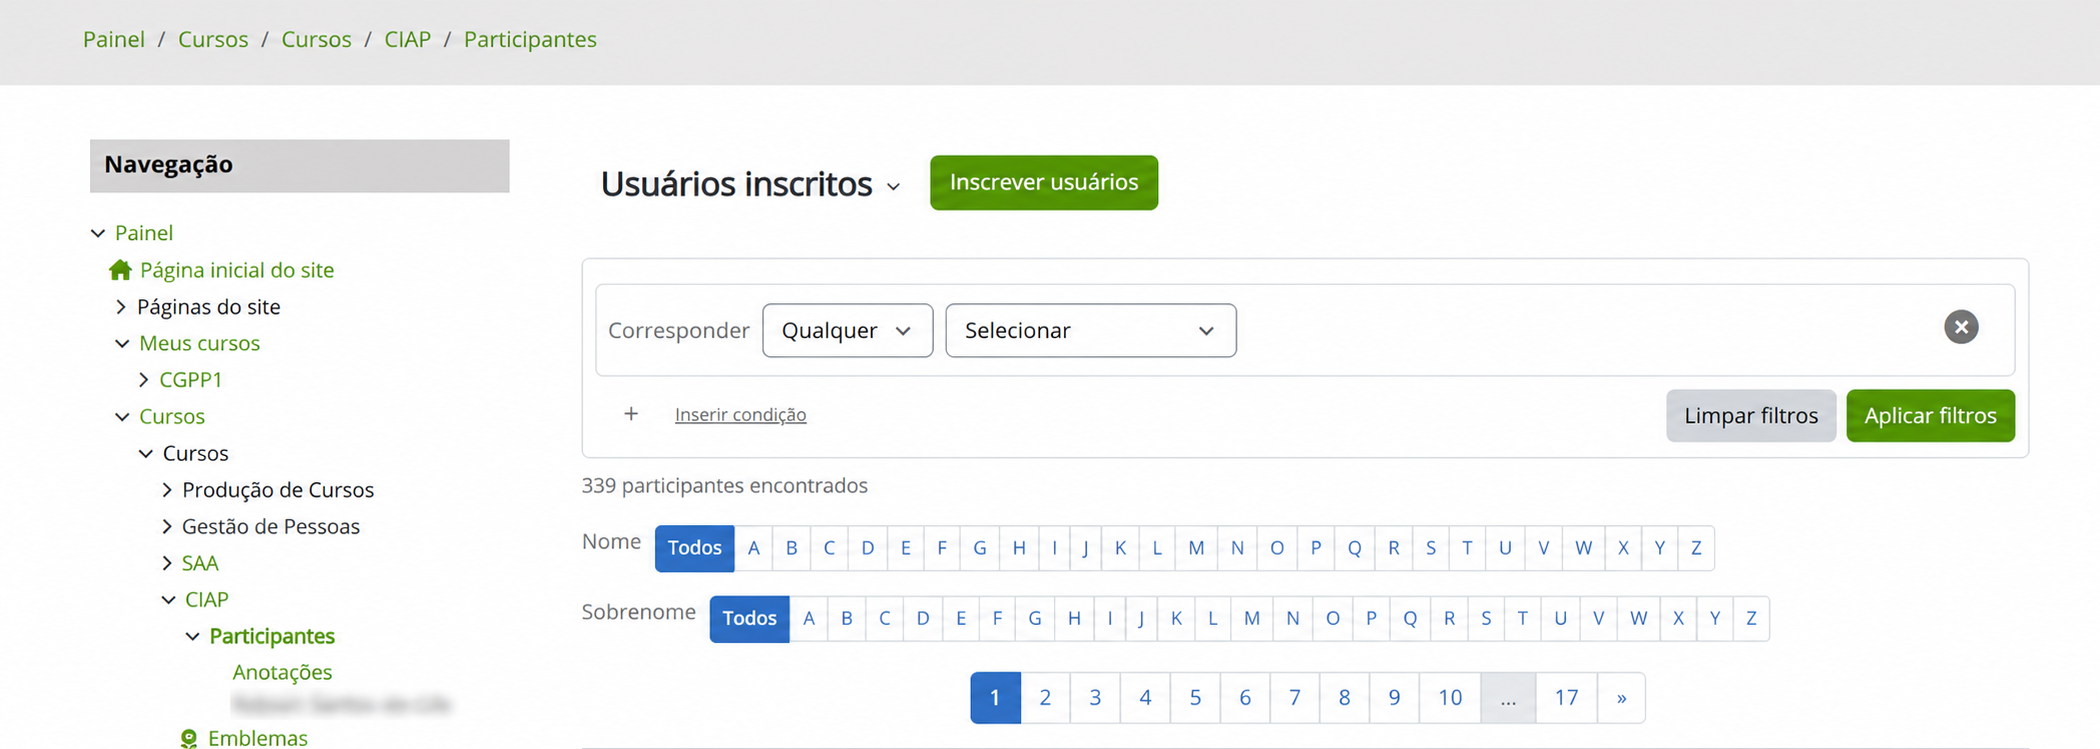Open Anotações under Participantes
Viewport: 2100px width, 749px height.
282,672
